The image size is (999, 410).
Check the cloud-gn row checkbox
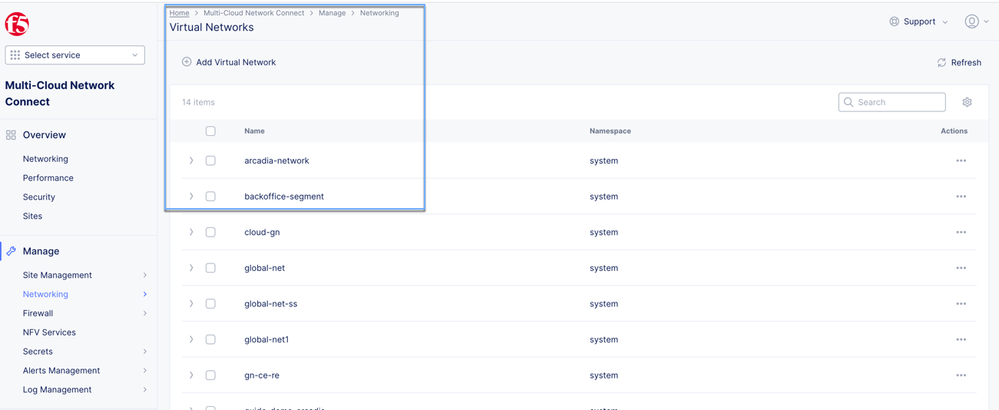point(211,232)
